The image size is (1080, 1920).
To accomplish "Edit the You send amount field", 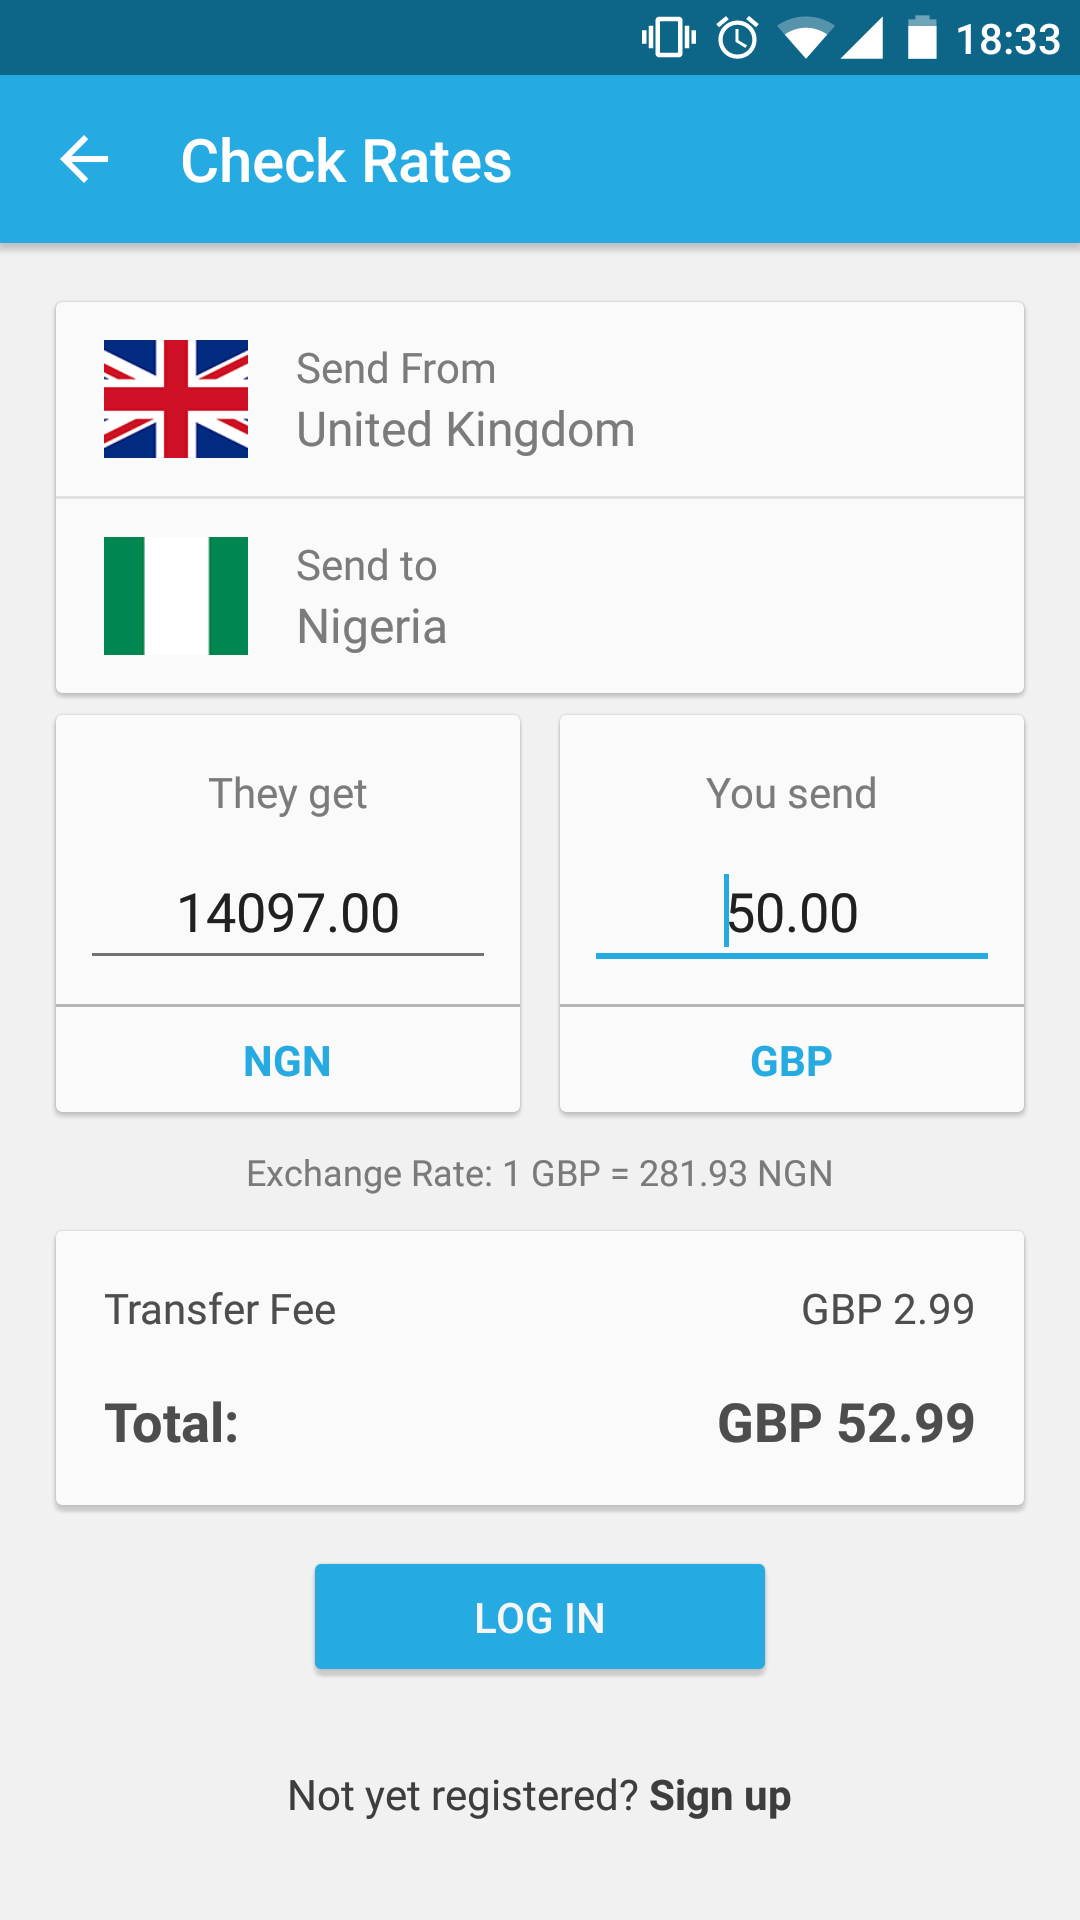I will click(791, 913).
